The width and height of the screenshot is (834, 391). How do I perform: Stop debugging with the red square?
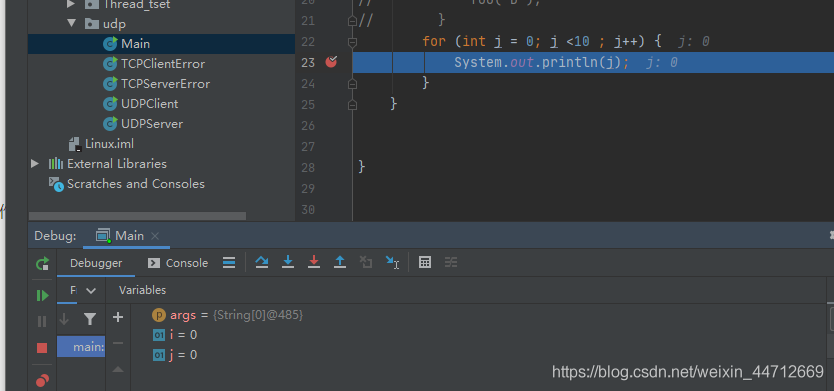42,348
